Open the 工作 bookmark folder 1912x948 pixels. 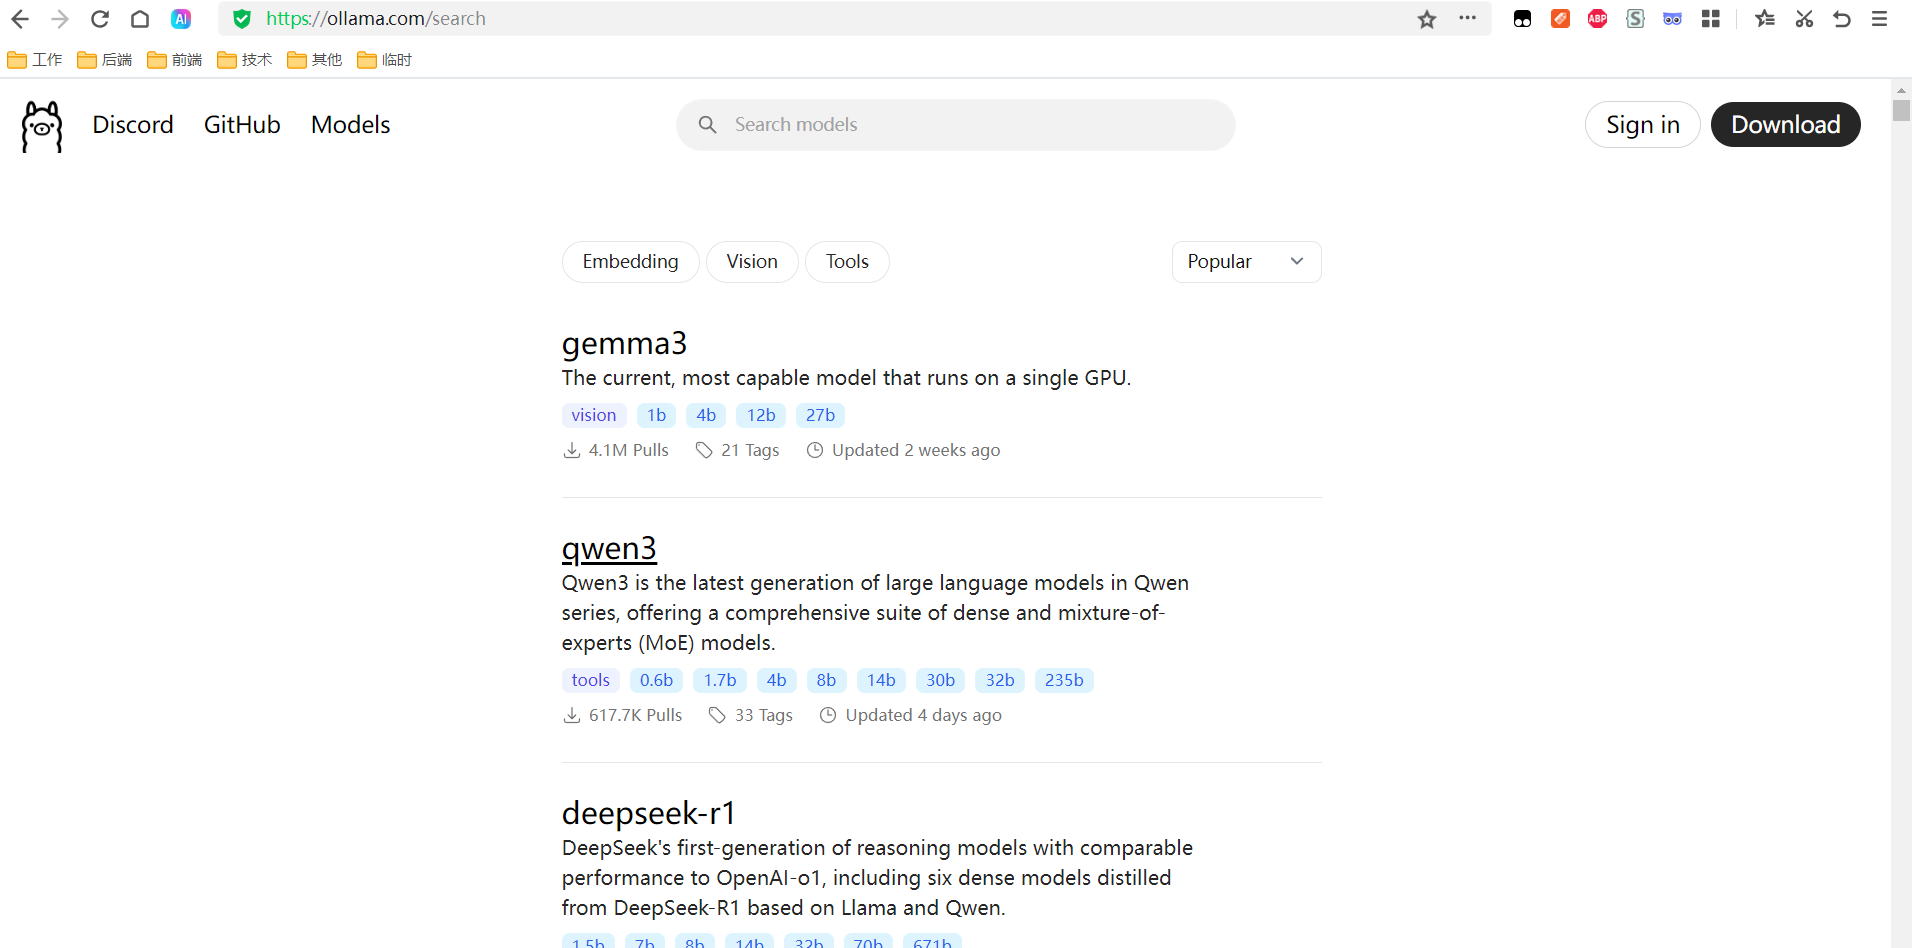(35, 60)
